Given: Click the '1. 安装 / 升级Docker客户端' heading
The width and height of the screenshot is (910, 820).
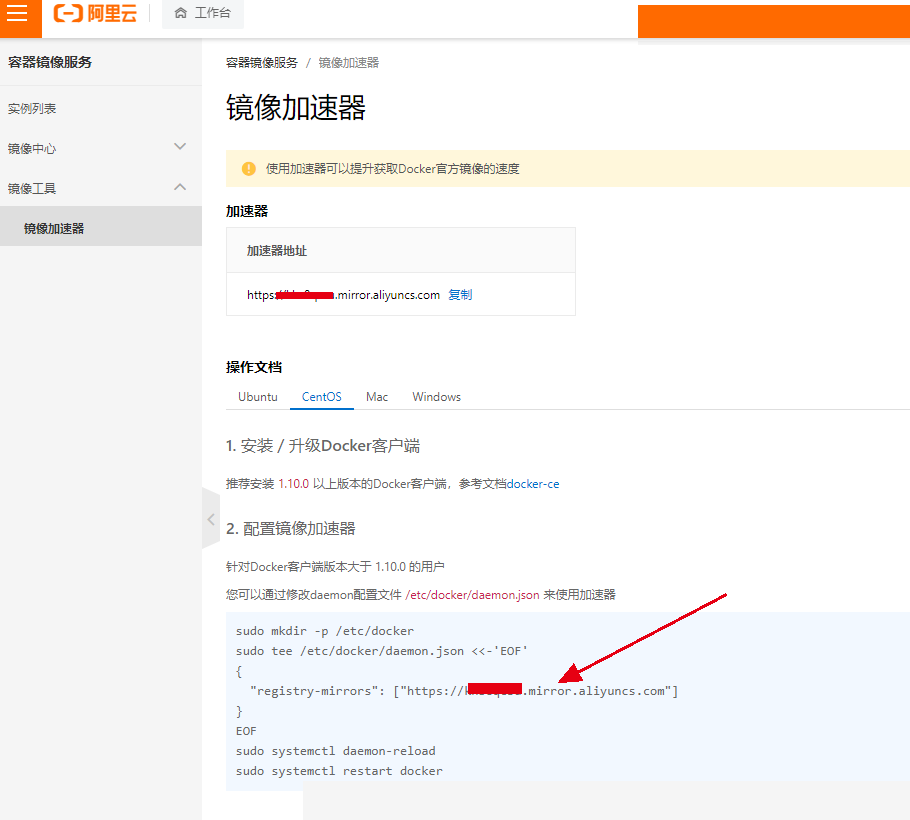Looking at the screenshot, I should click(x=323, y=446).
